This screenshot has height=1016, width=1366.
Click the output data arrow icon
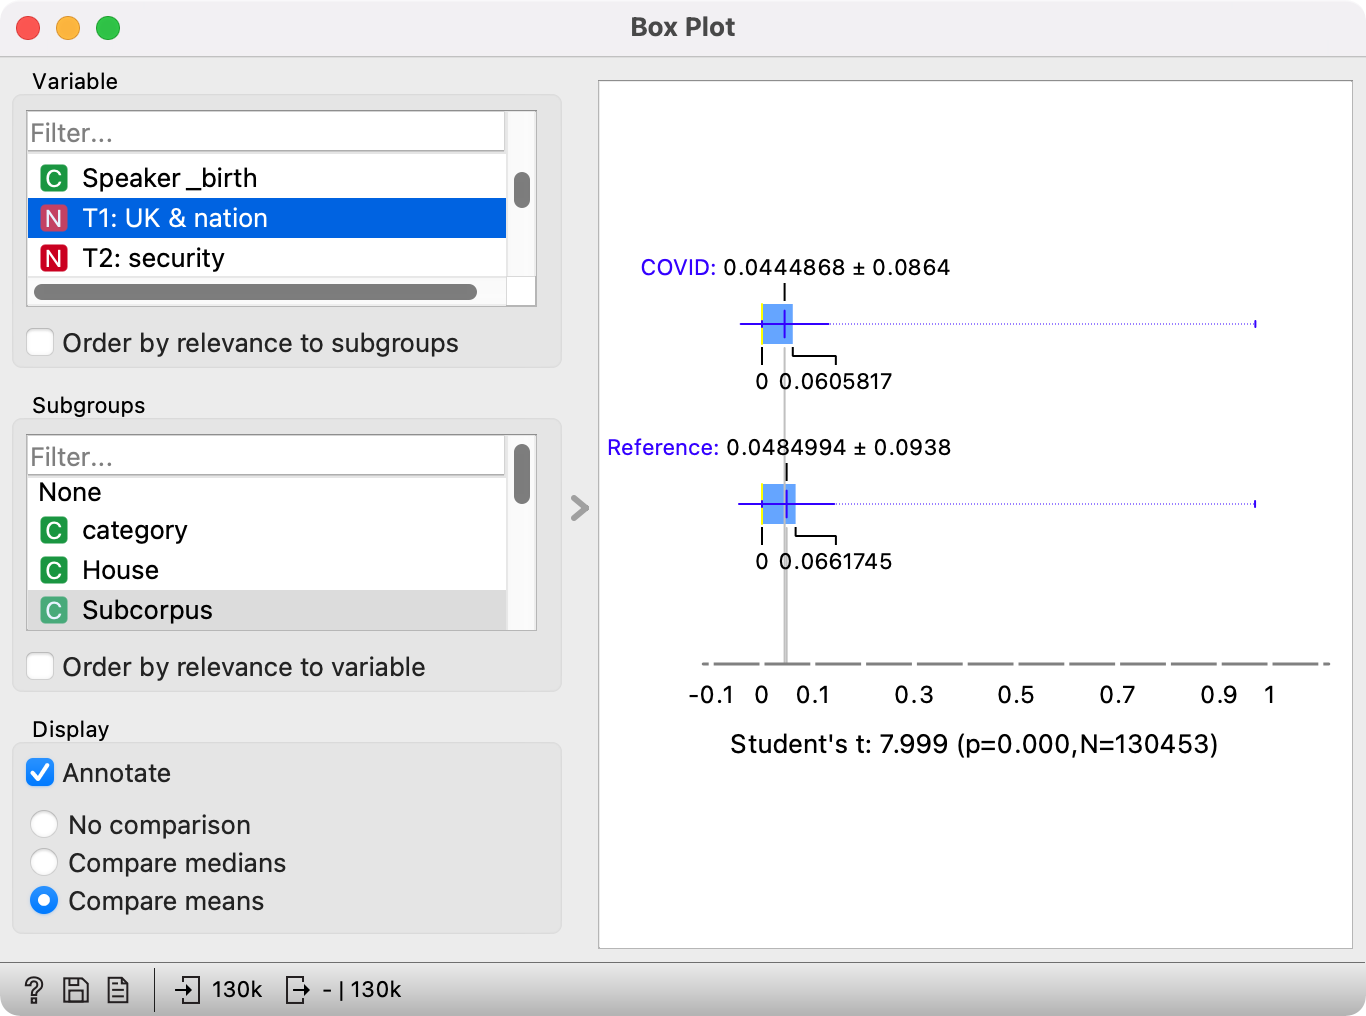point(297,990)
